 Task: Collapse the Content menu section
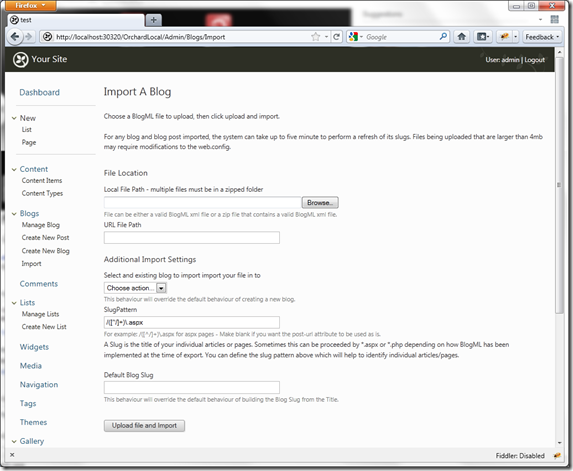pos(14,170)
